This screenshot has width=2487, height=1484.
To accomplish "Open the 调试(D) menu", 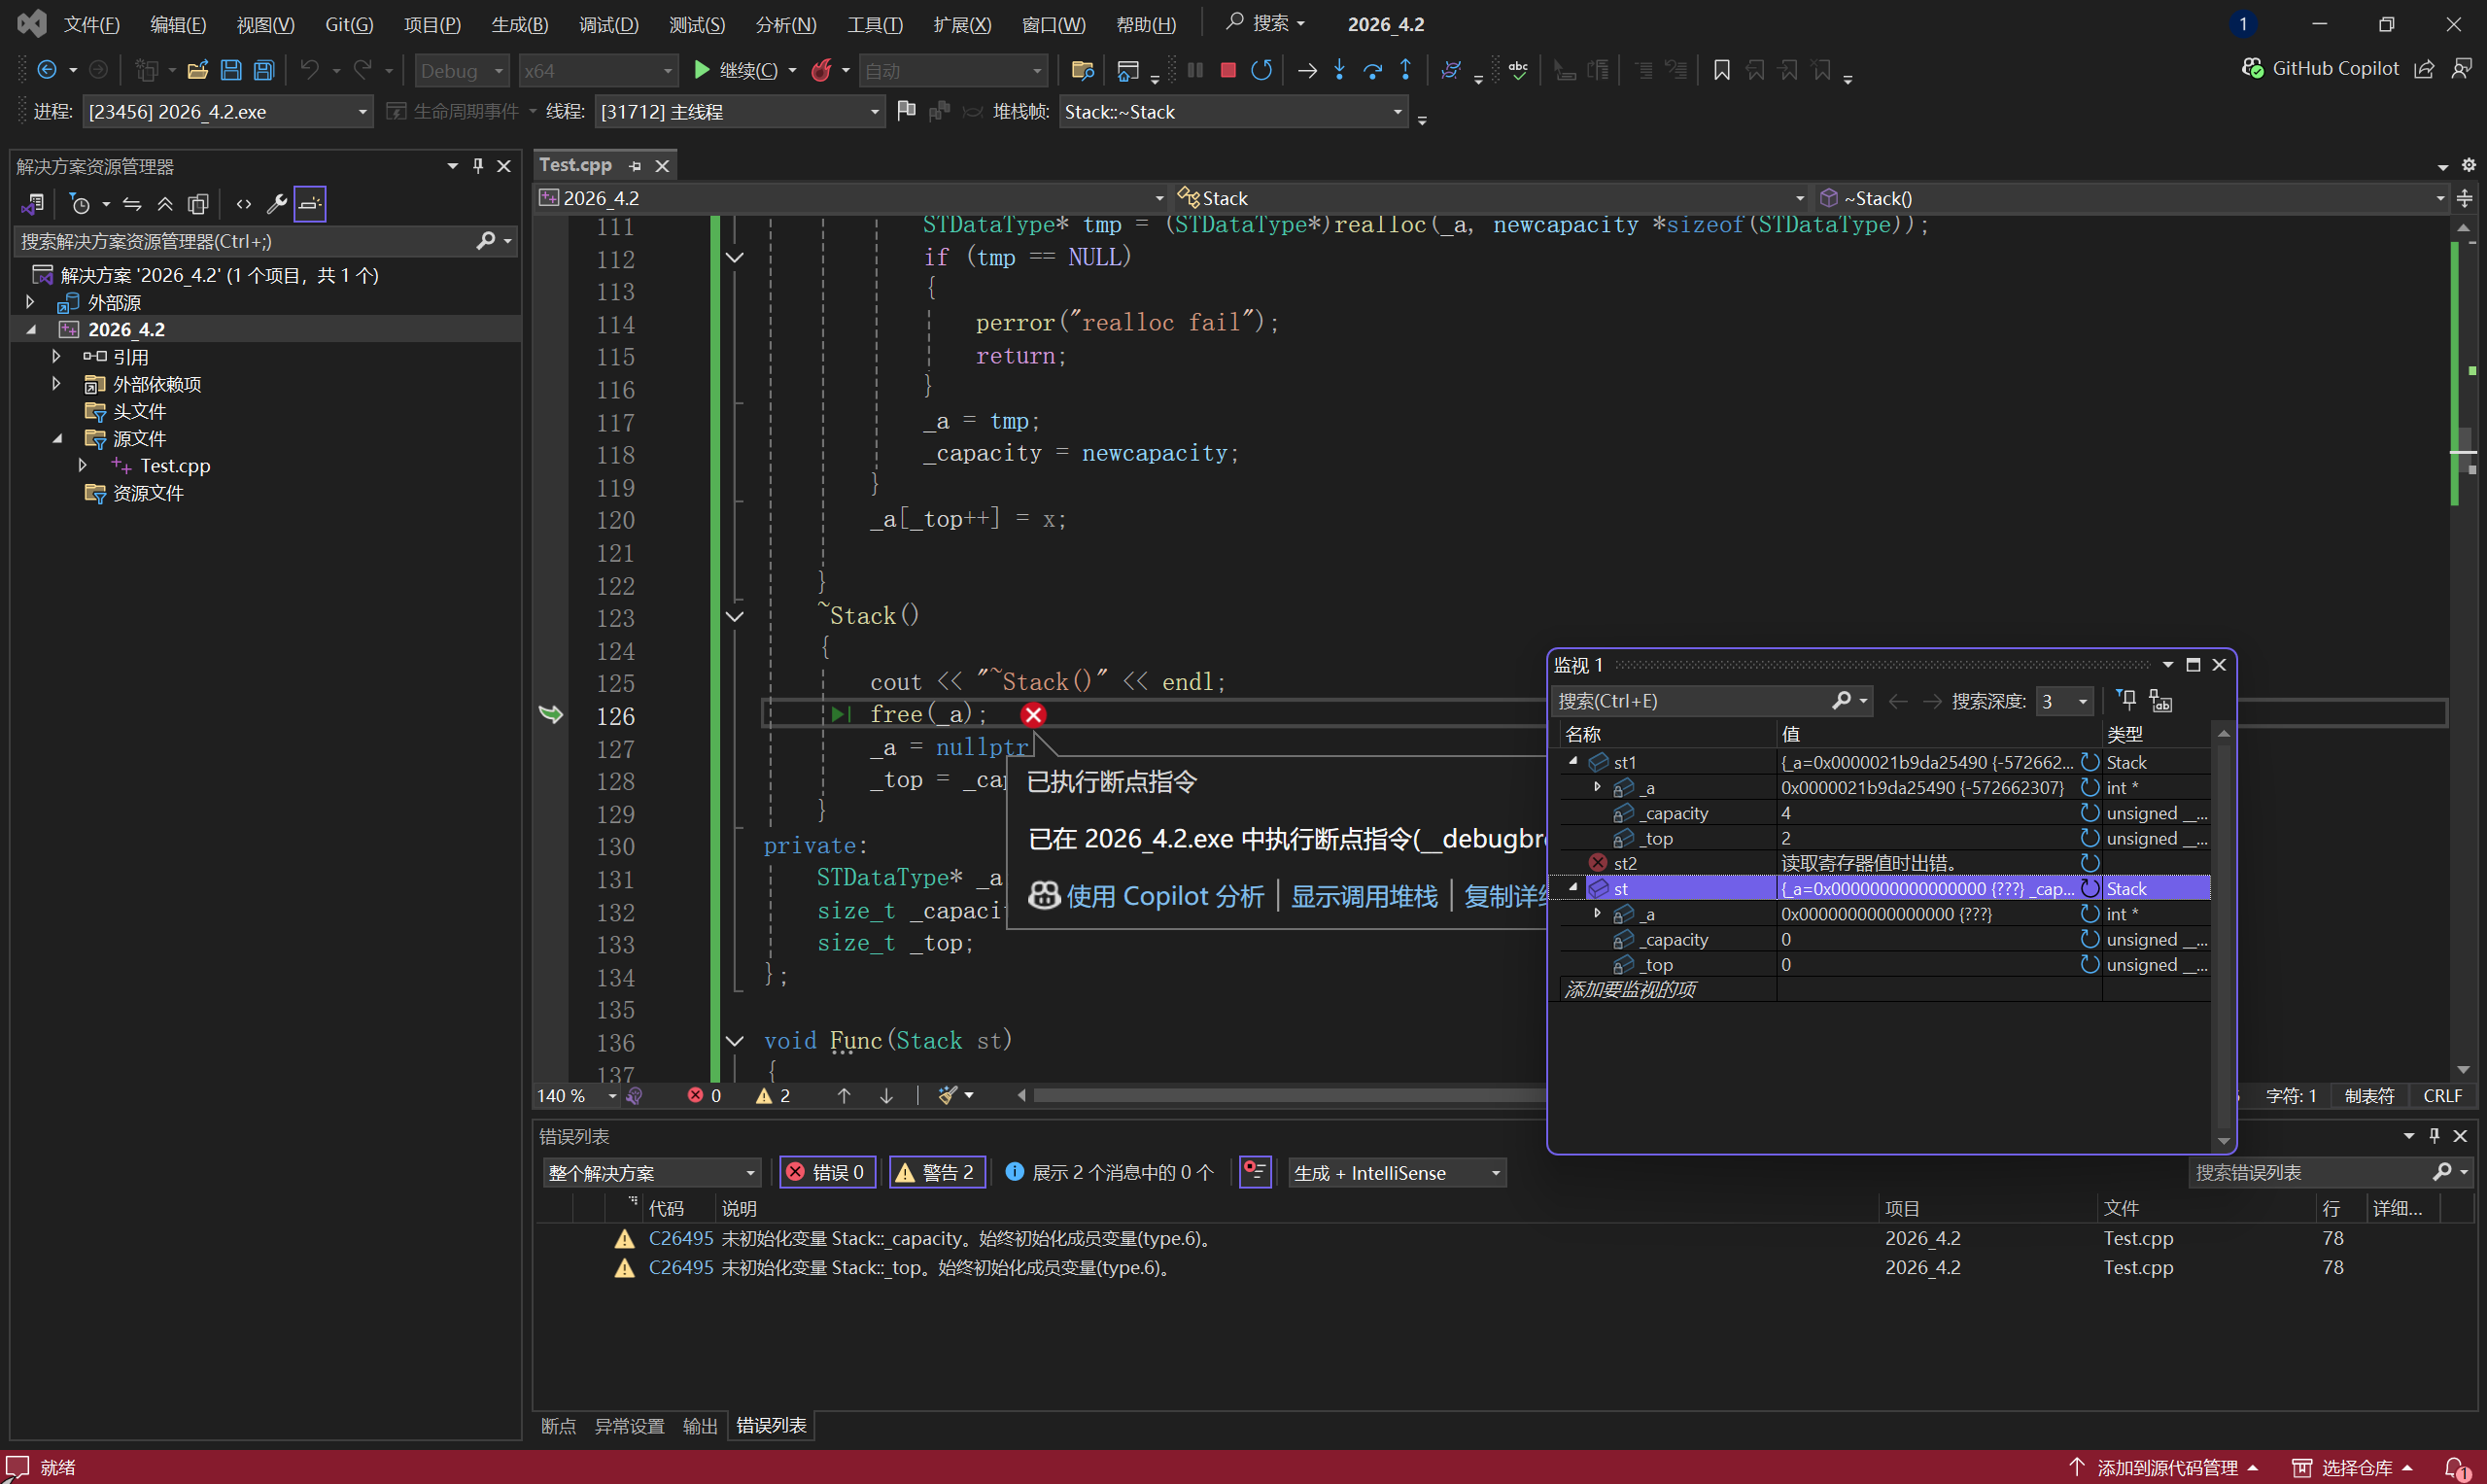I will (608, 24).
